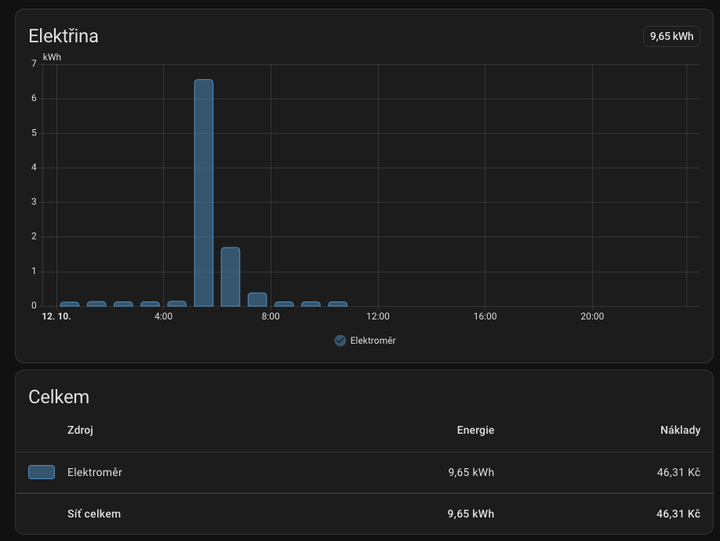Click the Síť celkem row label

[x=94, y=514]
